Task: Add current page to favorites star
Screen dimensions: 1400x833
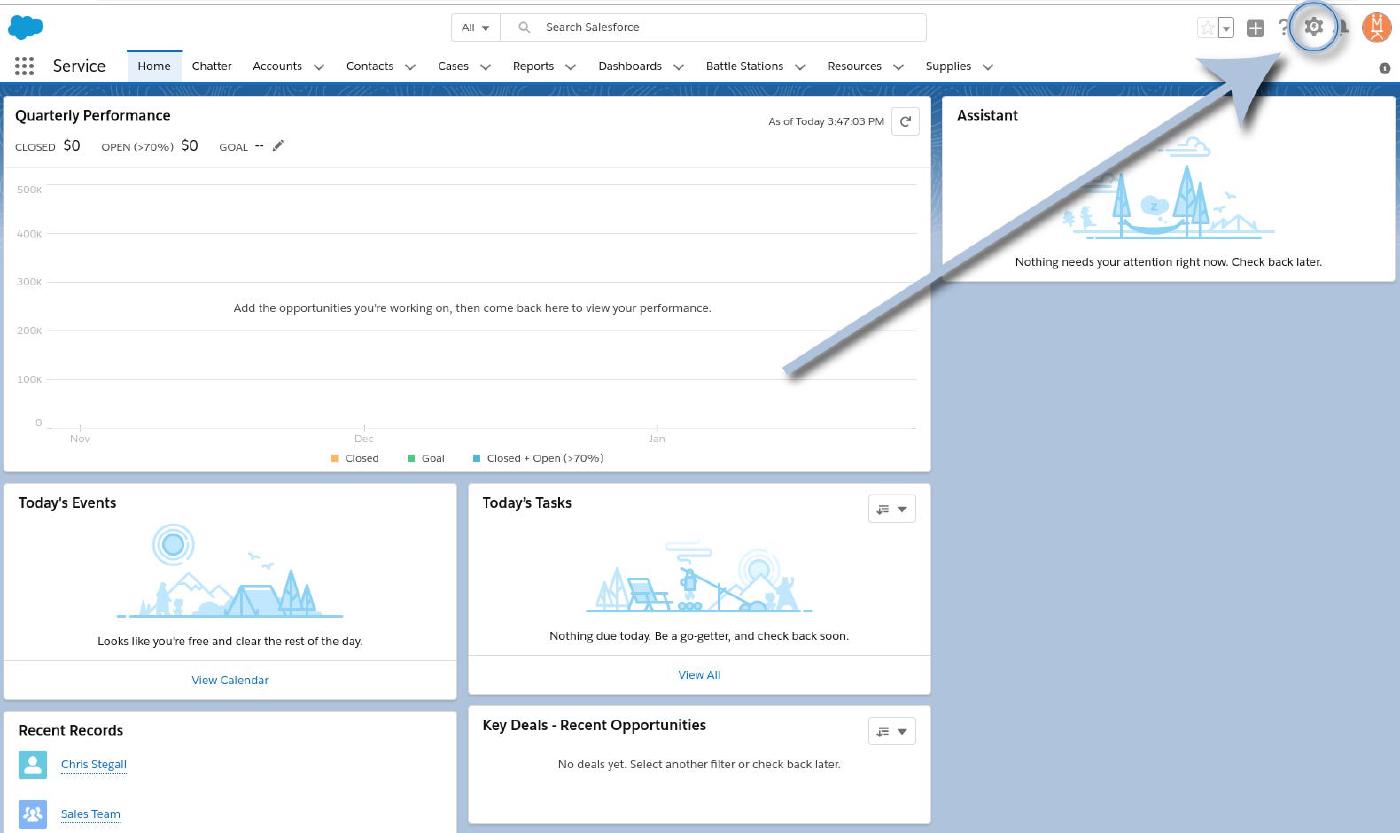Action: click(1207, 28)
